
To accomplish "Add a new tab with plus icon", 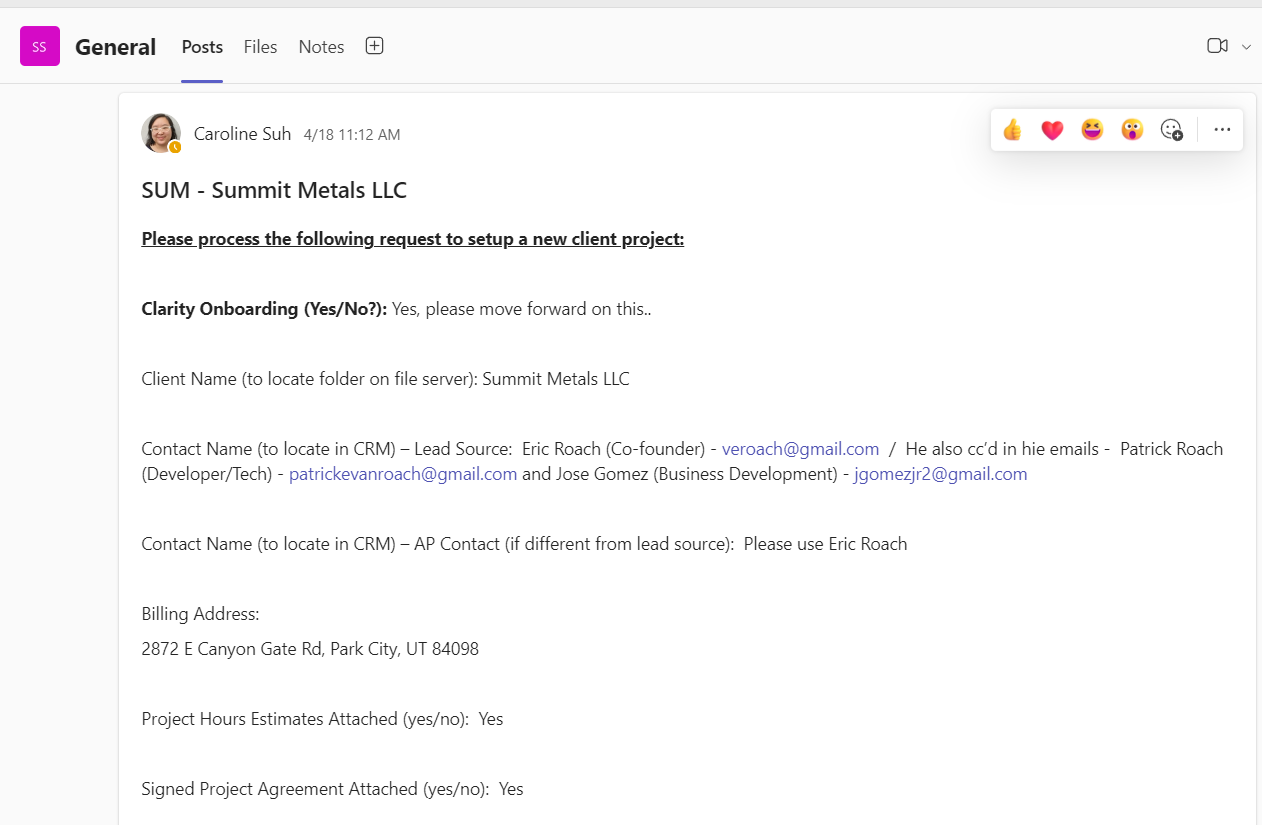I will [374, 46].
